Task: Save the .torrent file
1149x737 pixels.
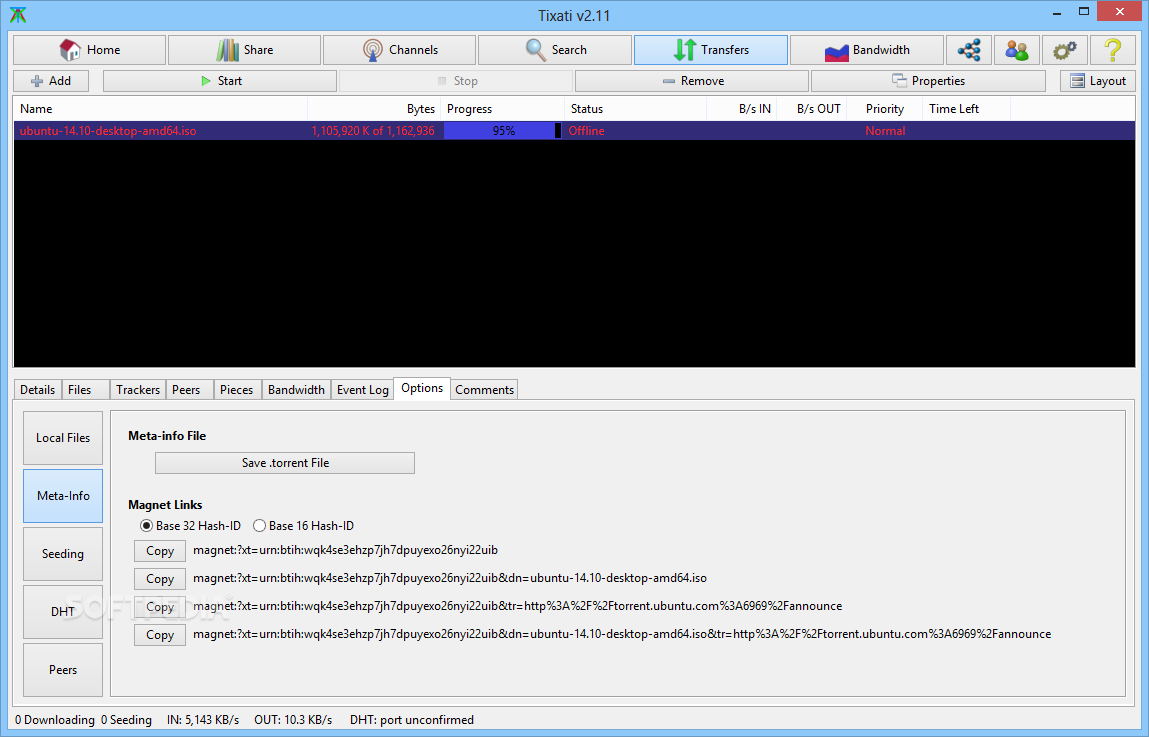Action: click(285, 463)
